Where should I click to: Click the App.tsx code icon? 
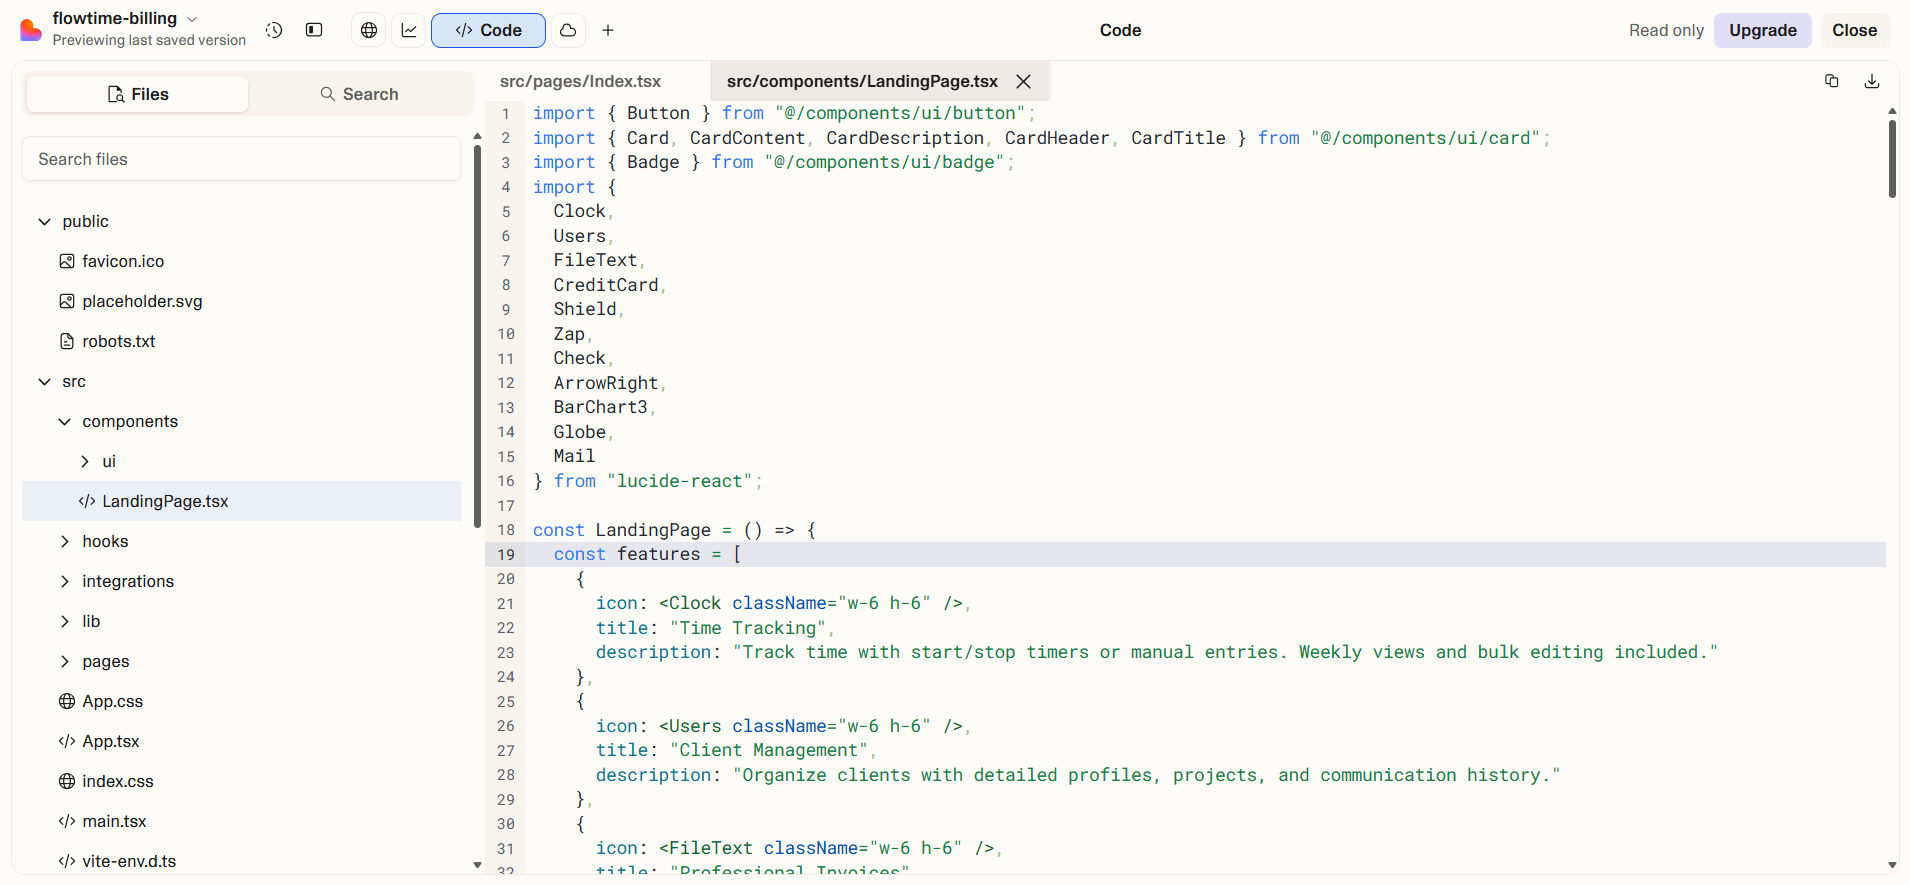tap(67, 741)
